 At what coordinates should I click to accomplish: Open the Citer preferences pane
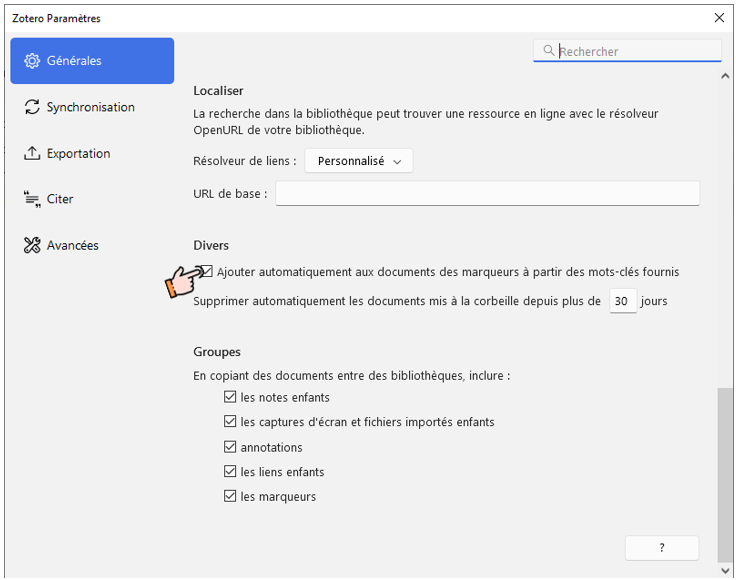(92, 199)
